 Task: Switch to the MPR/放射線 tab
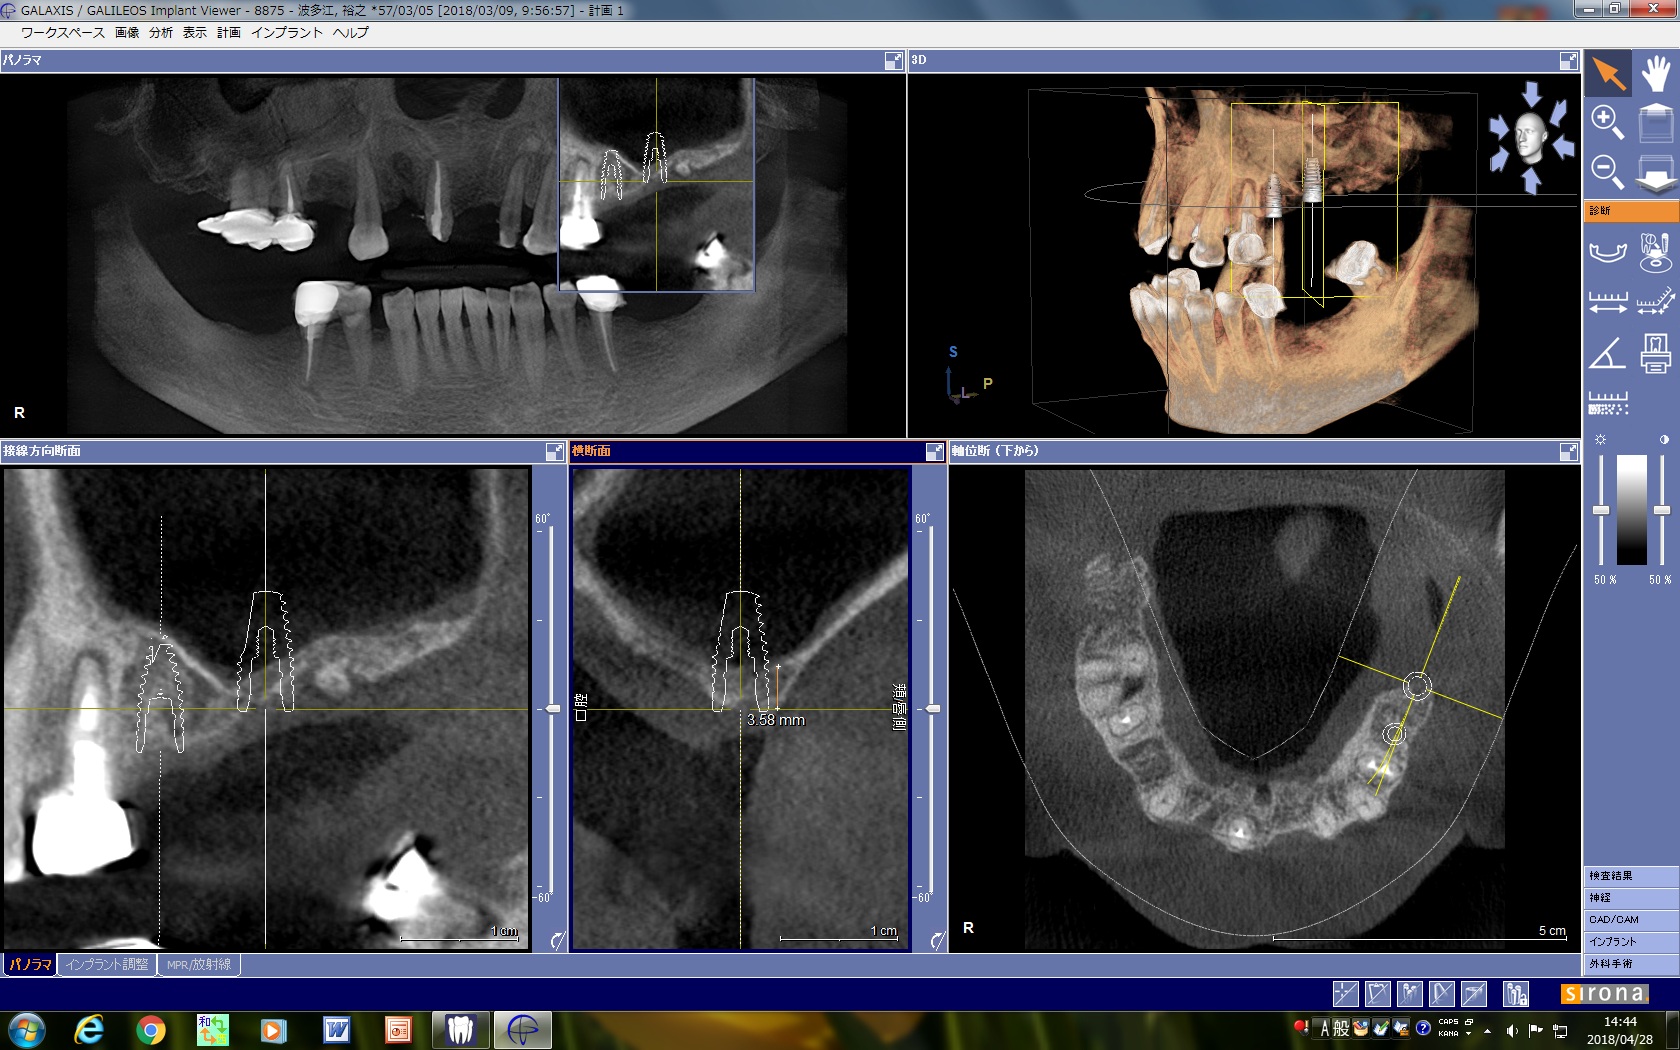click(198, 965)
